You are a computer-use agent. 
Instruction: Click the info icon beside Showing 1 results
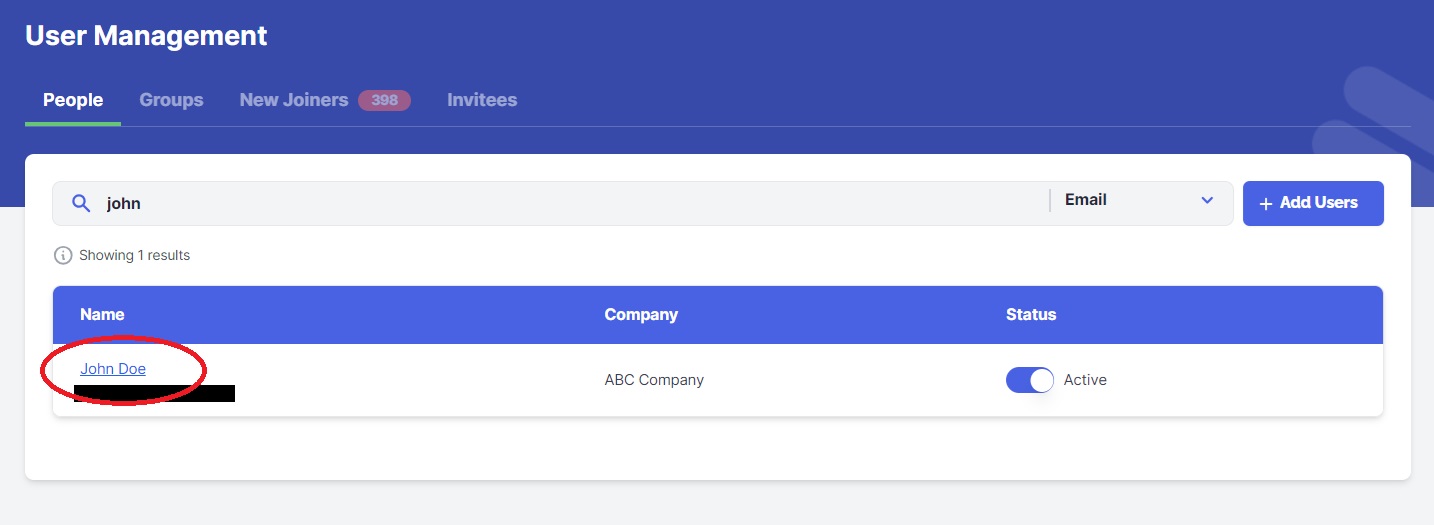coord(63,255)
